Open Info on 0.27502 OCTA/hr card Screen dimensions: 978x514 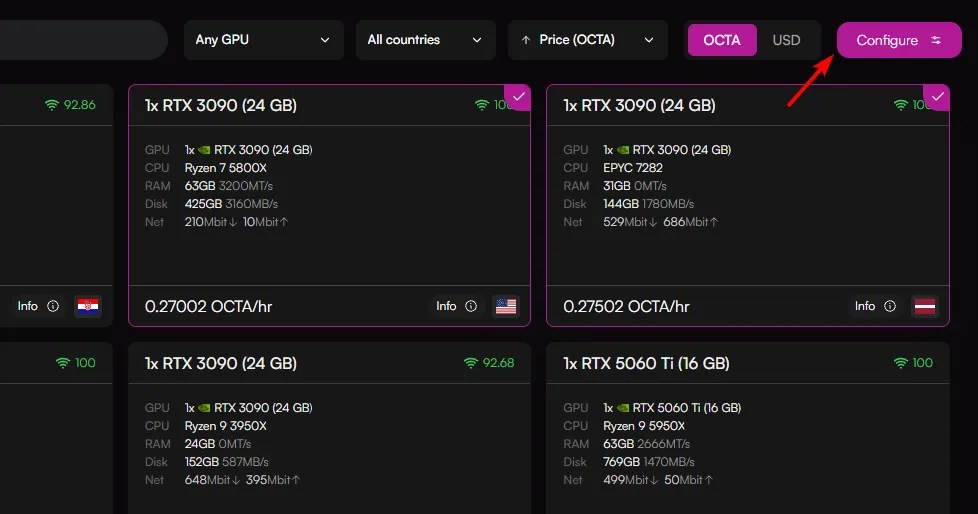[875, 306]
